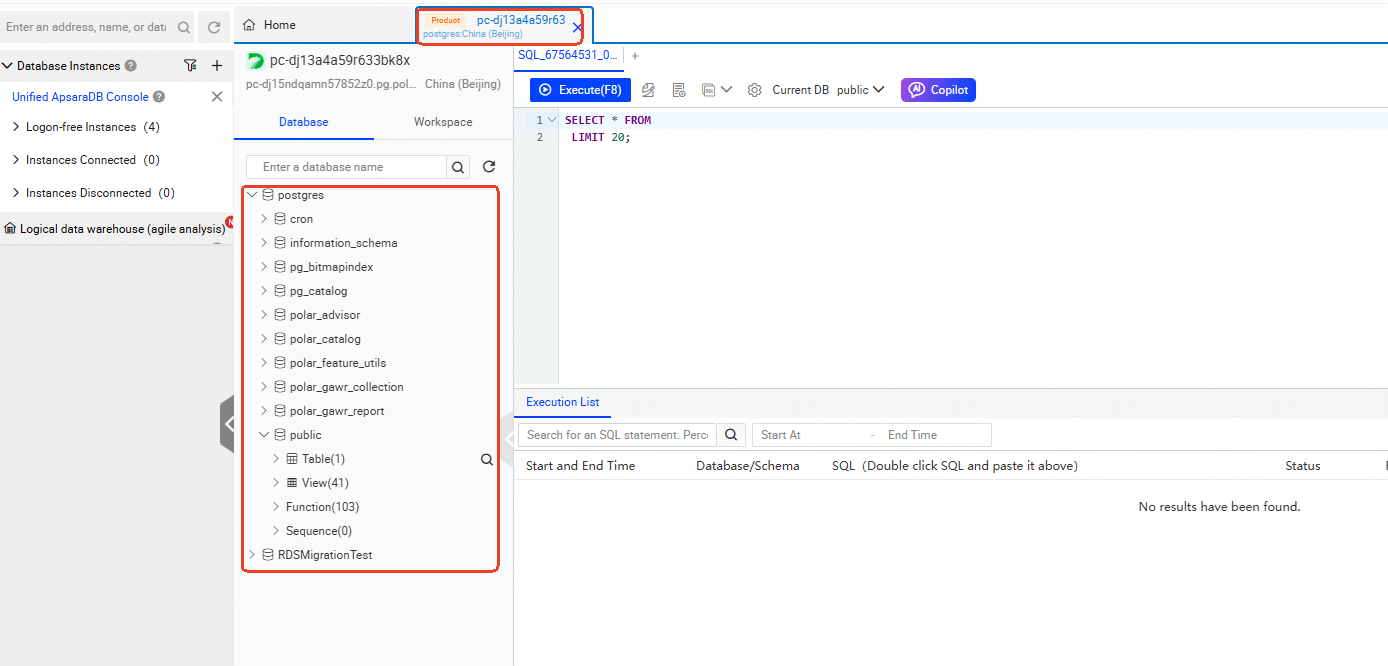The height and width of the screenshot is (666, 1388).
Task: Open SQL console settings gear
Action: (755, 90)
